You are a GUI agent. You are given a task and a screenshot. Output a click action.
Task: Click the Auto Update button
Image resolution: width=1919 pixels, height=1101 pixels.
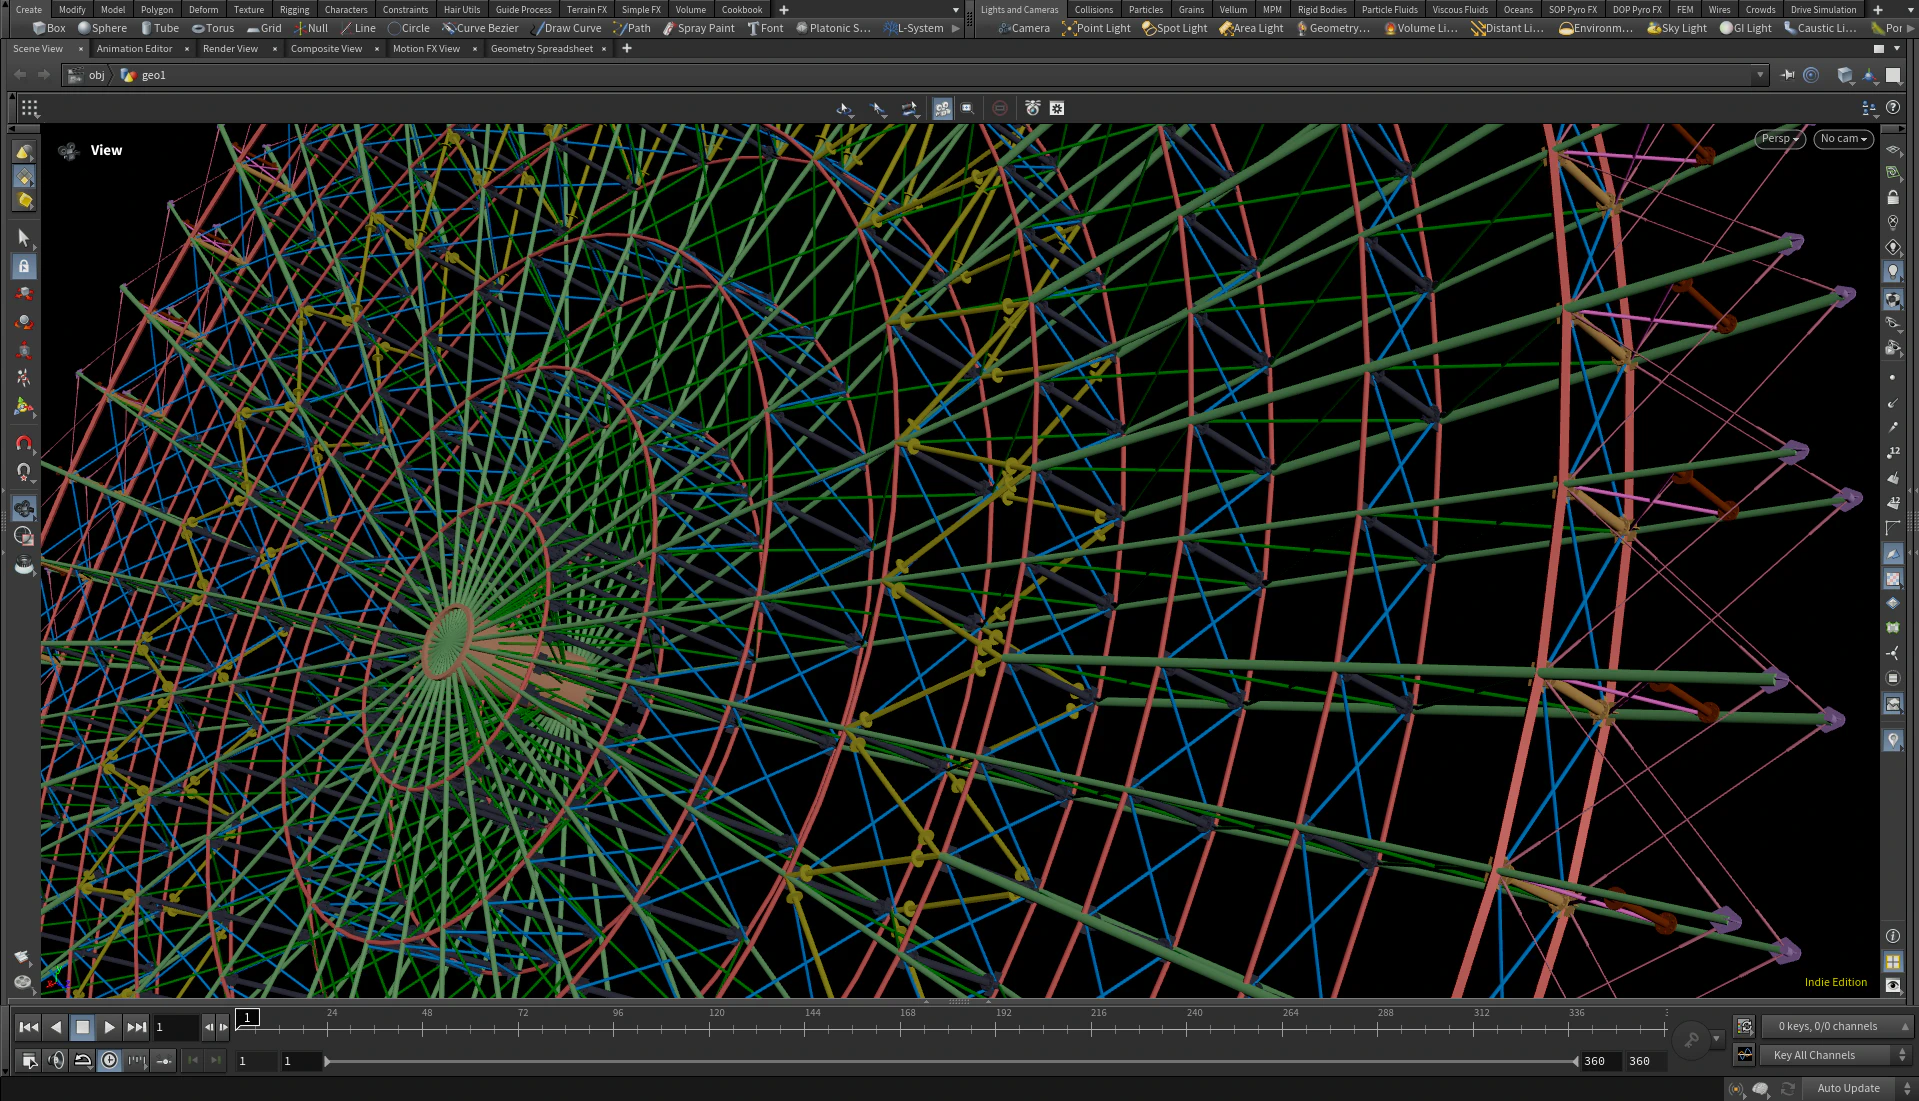point(1848,1088)
